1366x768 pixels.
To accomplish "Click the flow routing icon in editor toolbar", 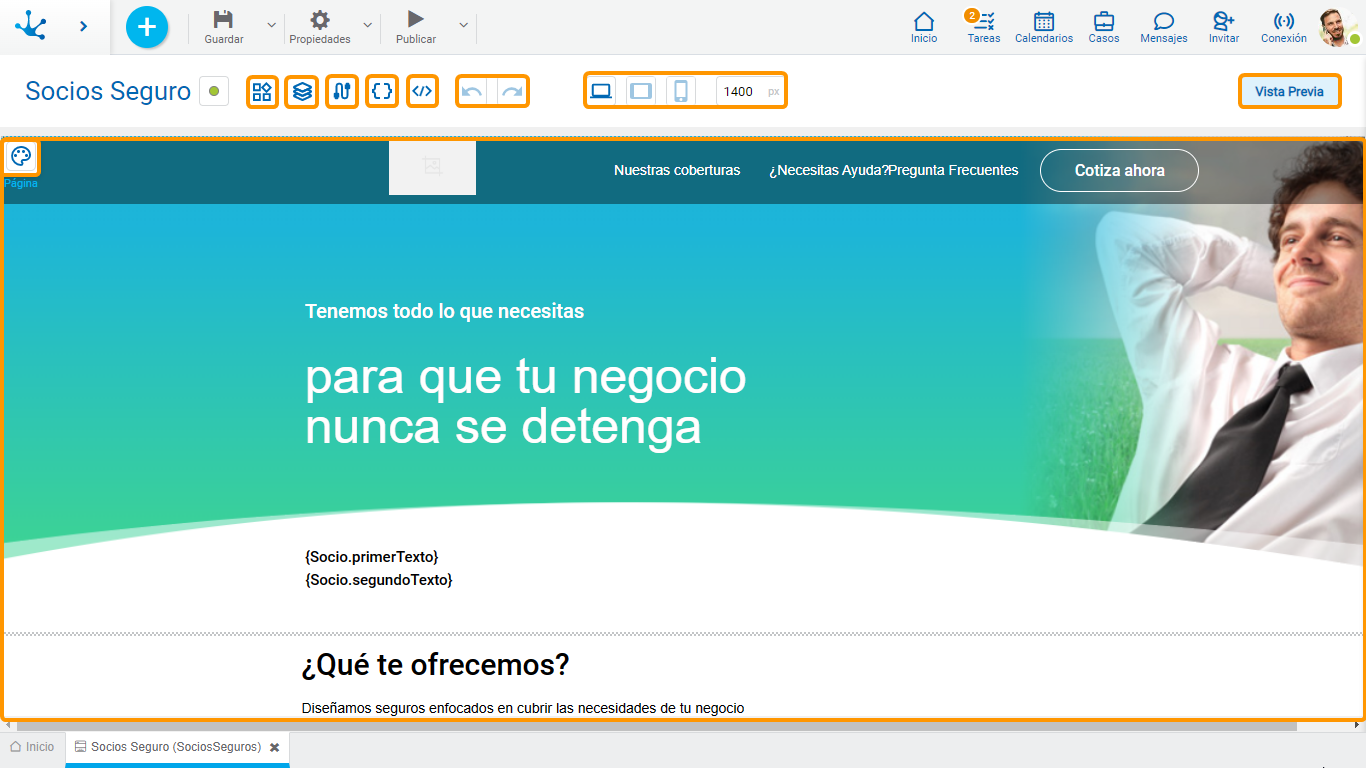I will click(x=342, y=91).
